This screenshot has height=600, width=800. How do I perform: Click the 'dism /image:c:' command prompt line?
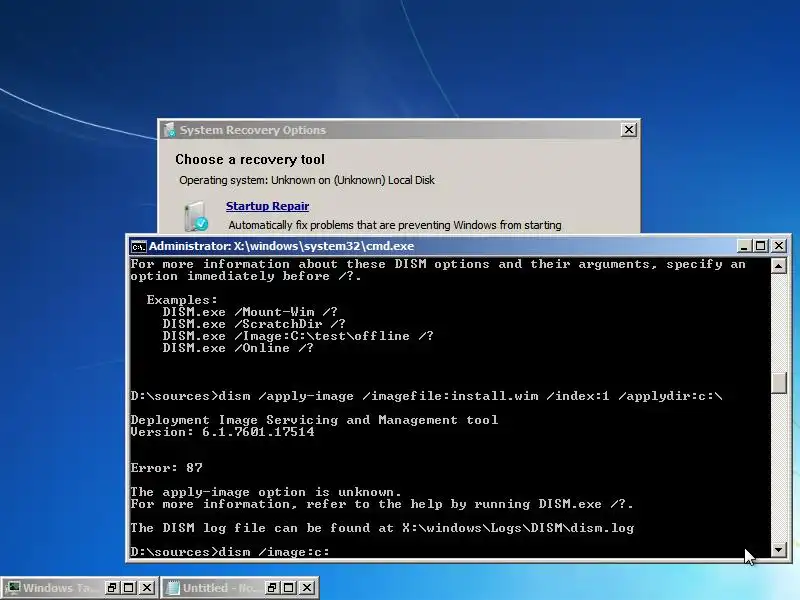pyautogui.click(x=230, y=552)
